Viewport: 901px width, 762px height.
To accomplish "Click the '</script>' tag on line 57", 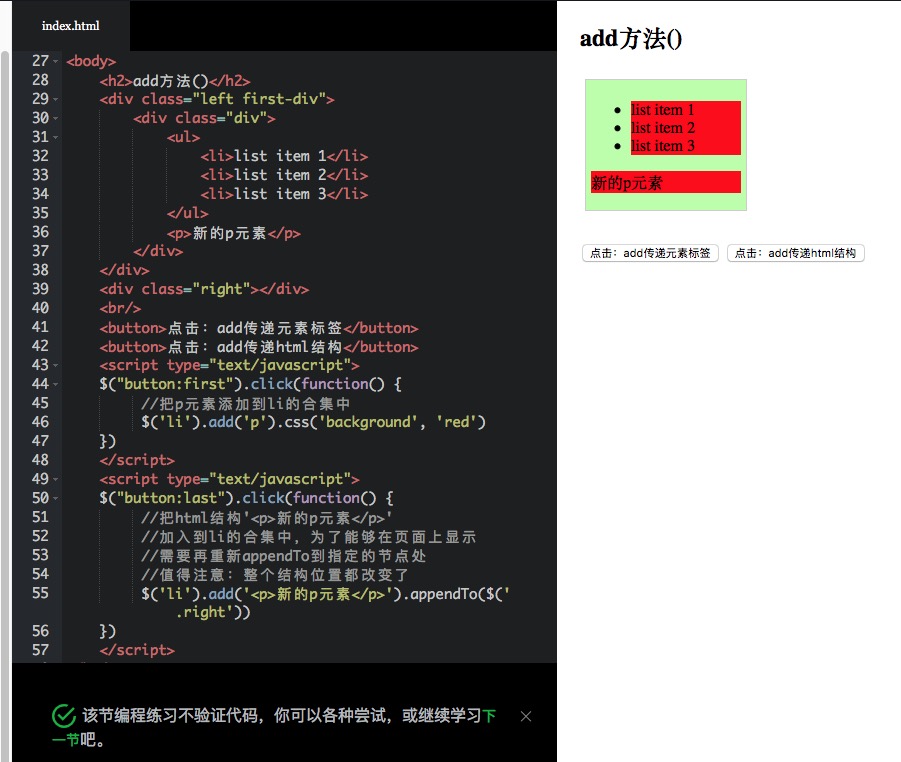I will [137, 650].
